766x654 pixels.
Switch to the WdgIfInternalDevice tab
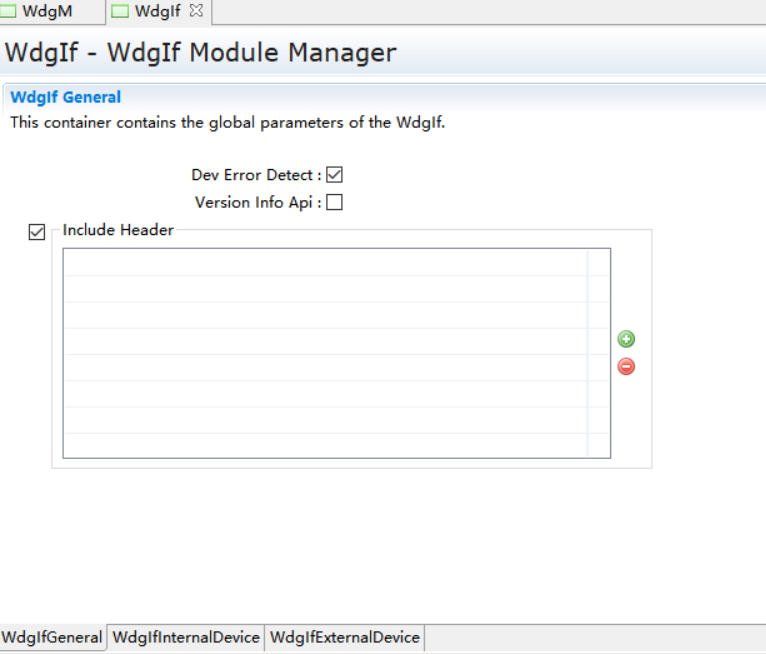point(186,637)
